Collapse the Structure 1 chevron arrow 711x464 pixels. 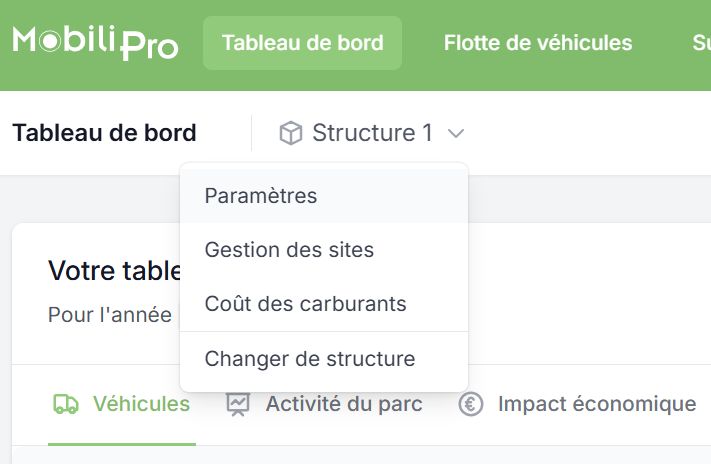click(456, 133)
